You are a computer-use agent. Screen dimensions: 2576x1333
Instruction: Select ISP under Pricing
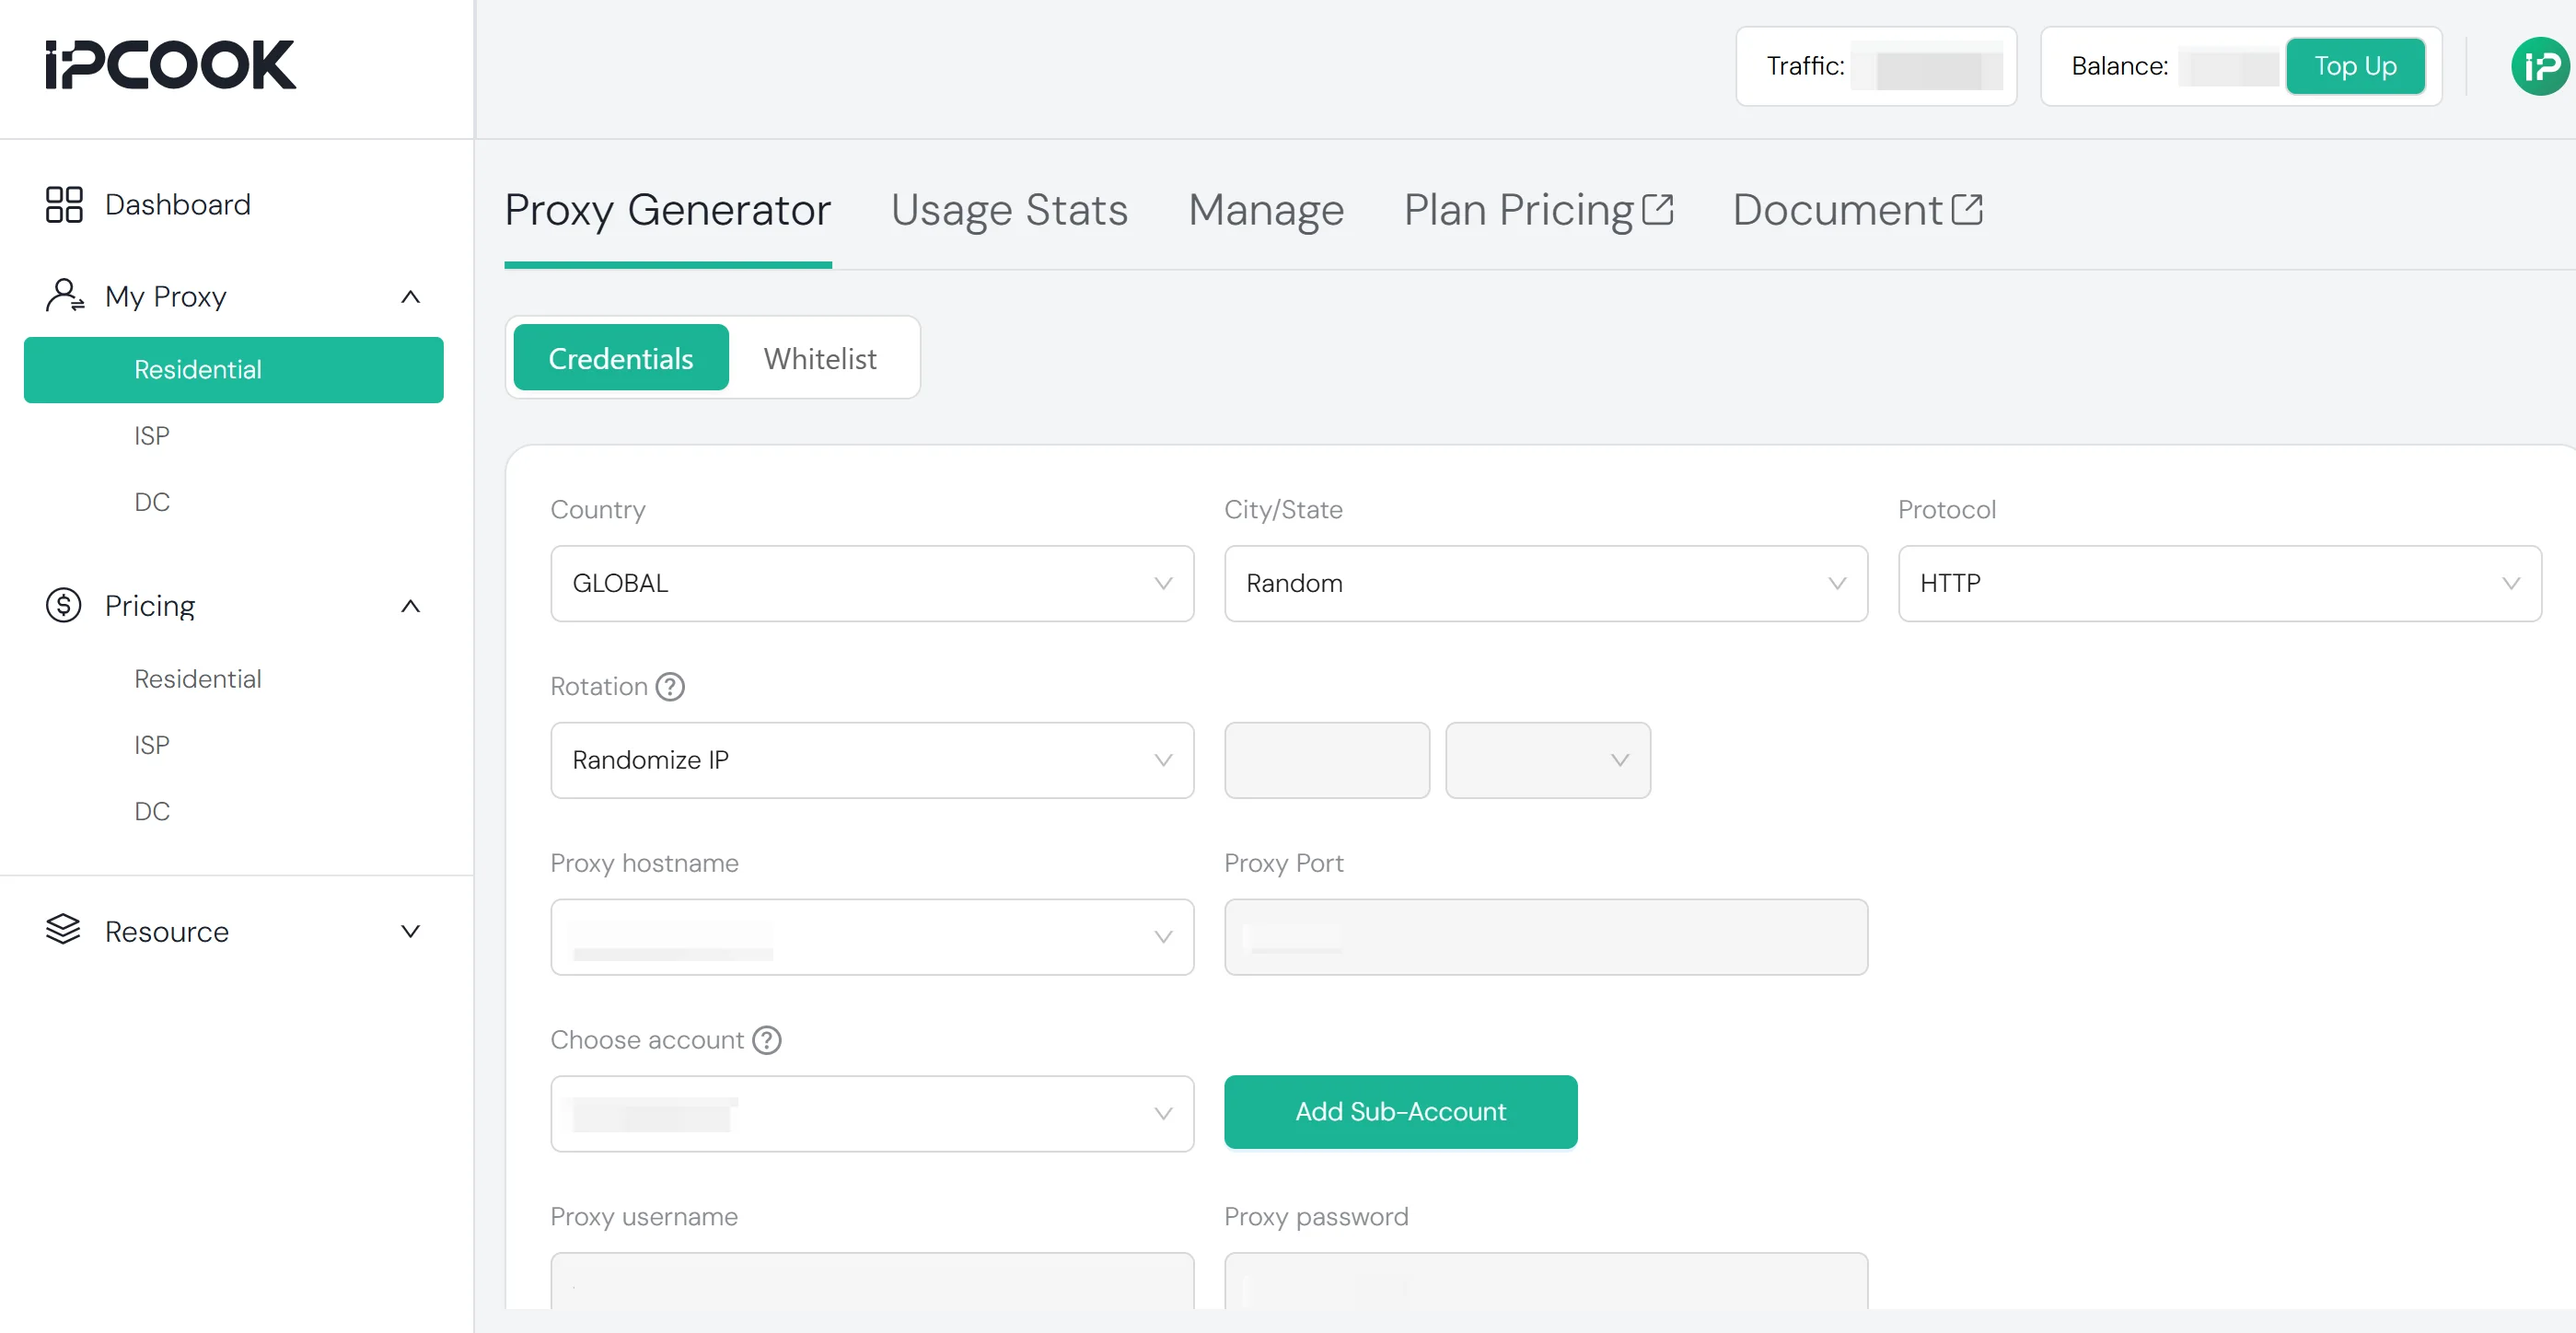coord(152,745)
